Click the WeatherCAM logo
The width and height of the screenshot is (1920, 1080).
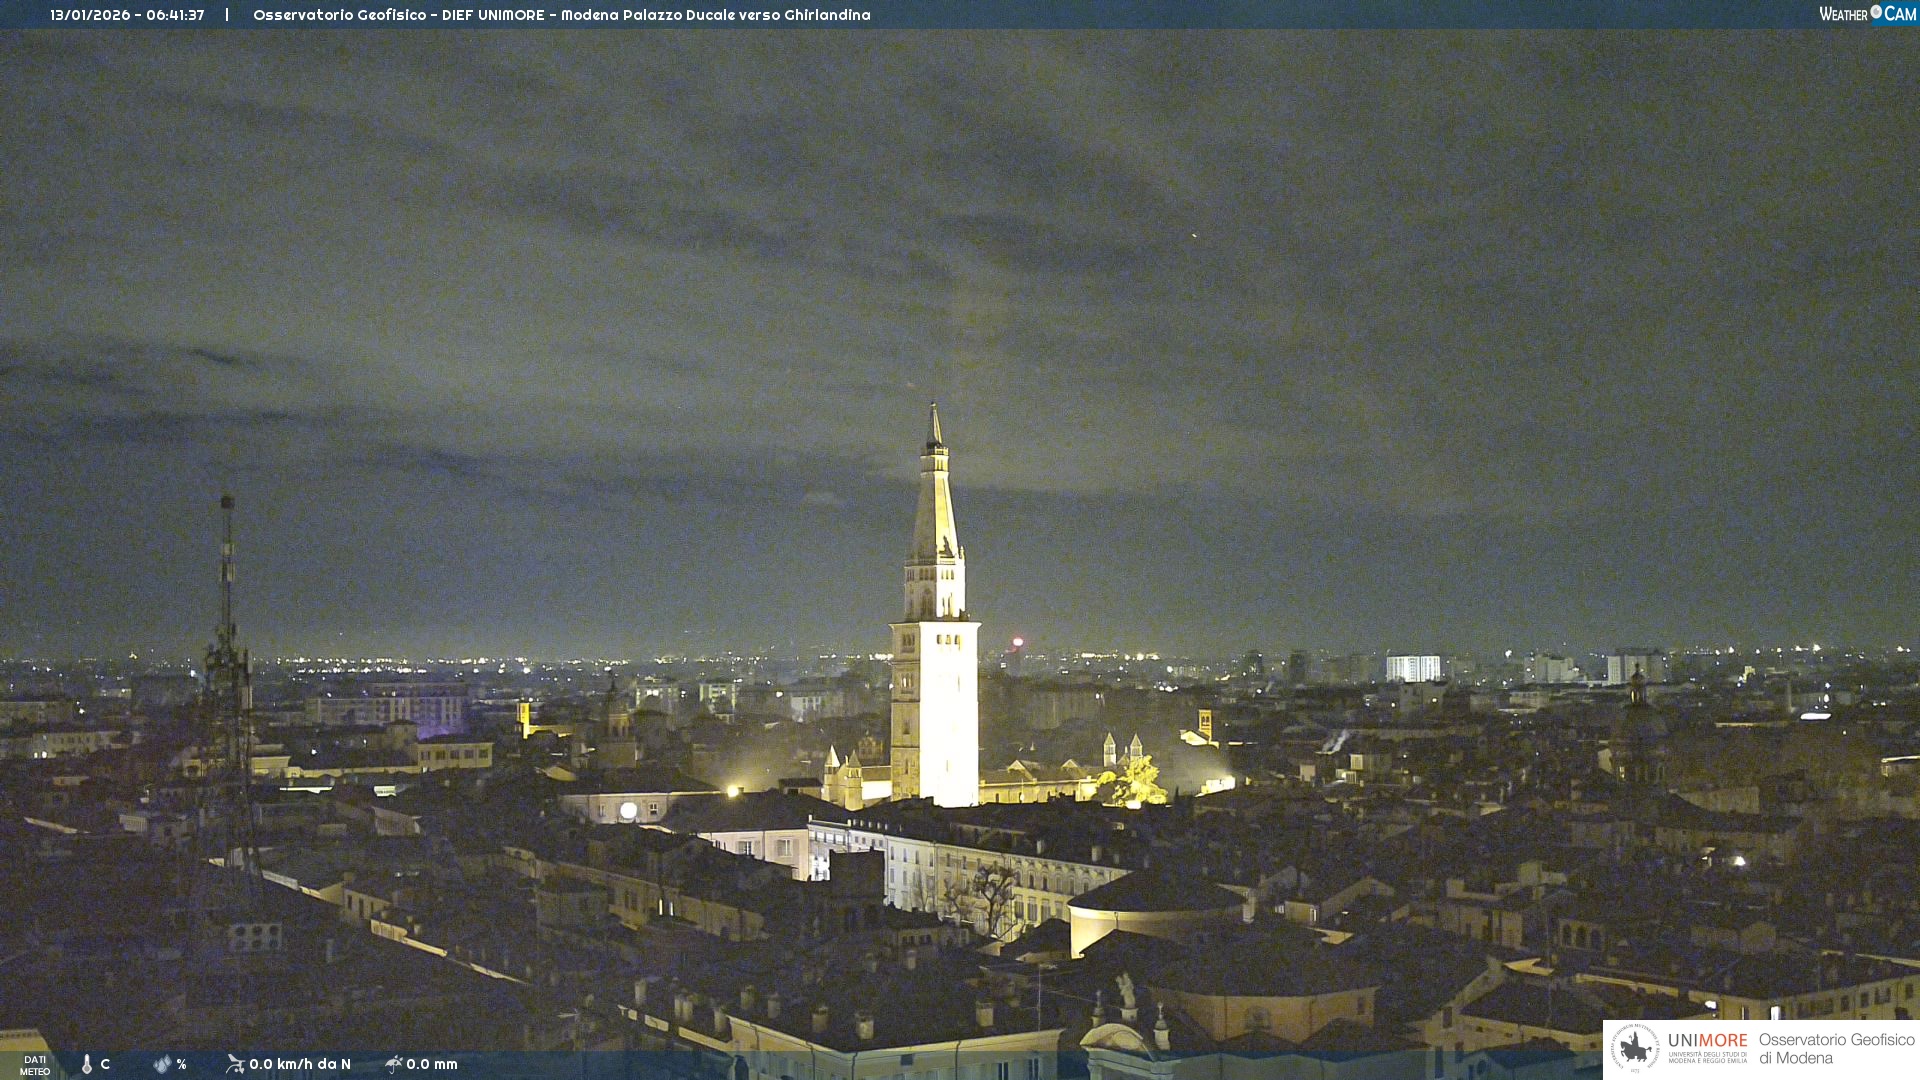1867,14
